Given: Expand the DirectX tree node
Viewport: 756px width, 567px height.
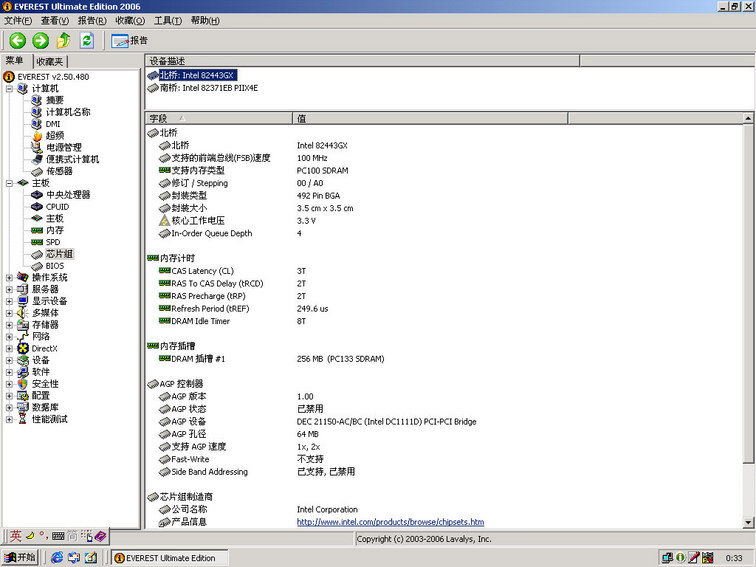Looking at the screenshot, I should click(x=9, y=349).
